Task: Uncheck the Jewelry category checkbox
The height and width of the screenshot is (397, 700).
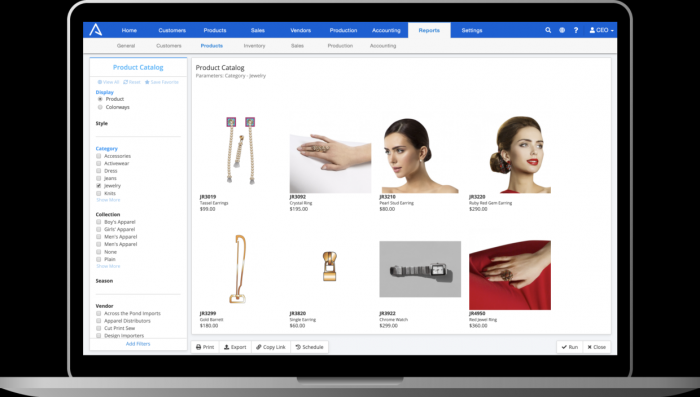Action: [x=99, y=186]
